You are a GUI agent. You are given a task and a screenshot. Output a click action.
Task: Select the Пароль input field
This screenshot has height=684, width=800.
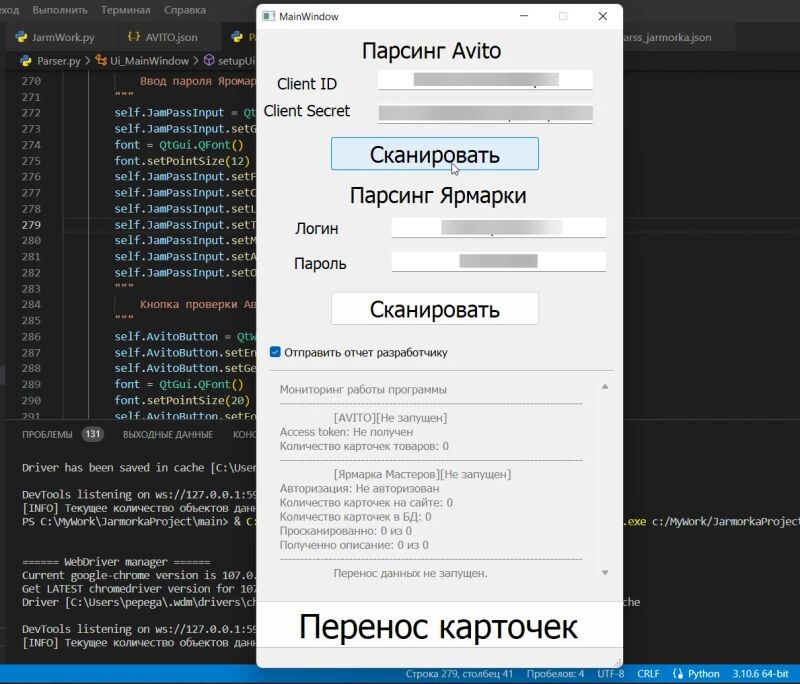point(498,262)
